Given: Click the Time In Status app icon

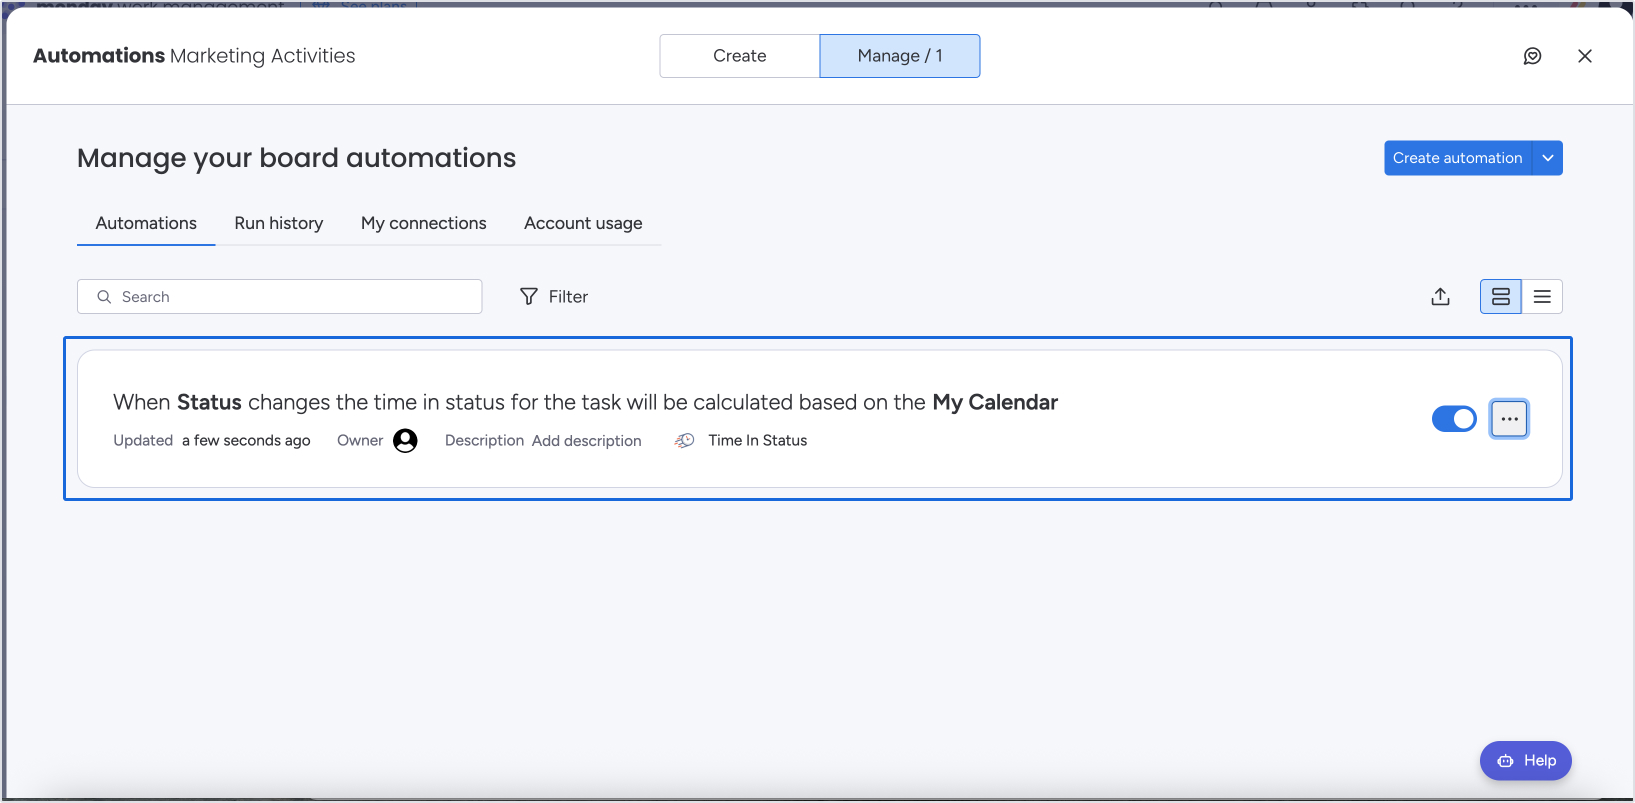Looking at the screenshot, I should point(685,441).
